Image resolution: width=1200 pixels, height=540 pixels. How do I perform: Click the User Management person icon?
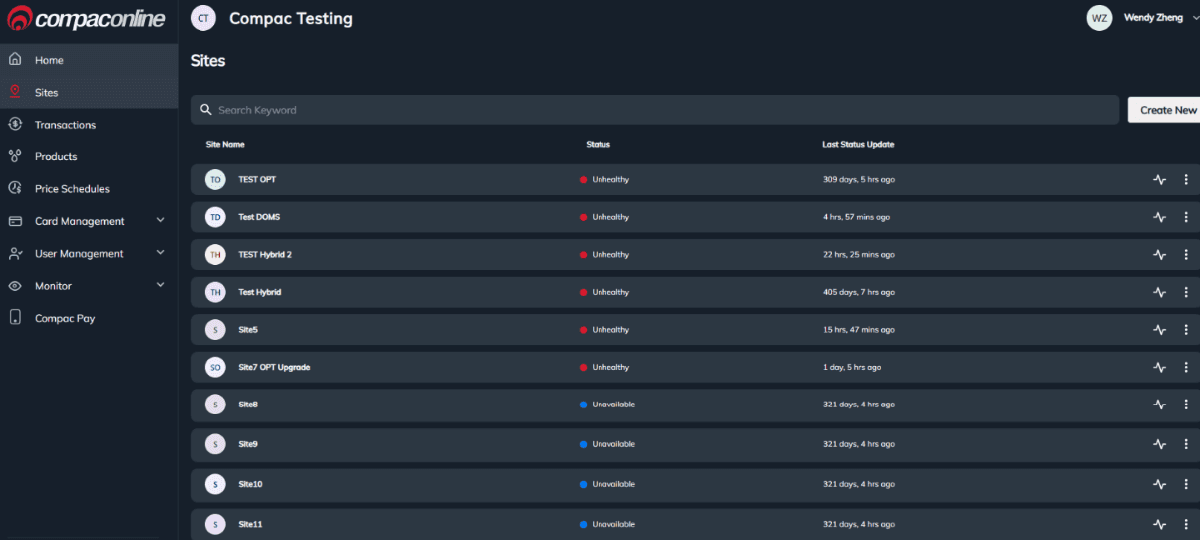tap(15, 253)
